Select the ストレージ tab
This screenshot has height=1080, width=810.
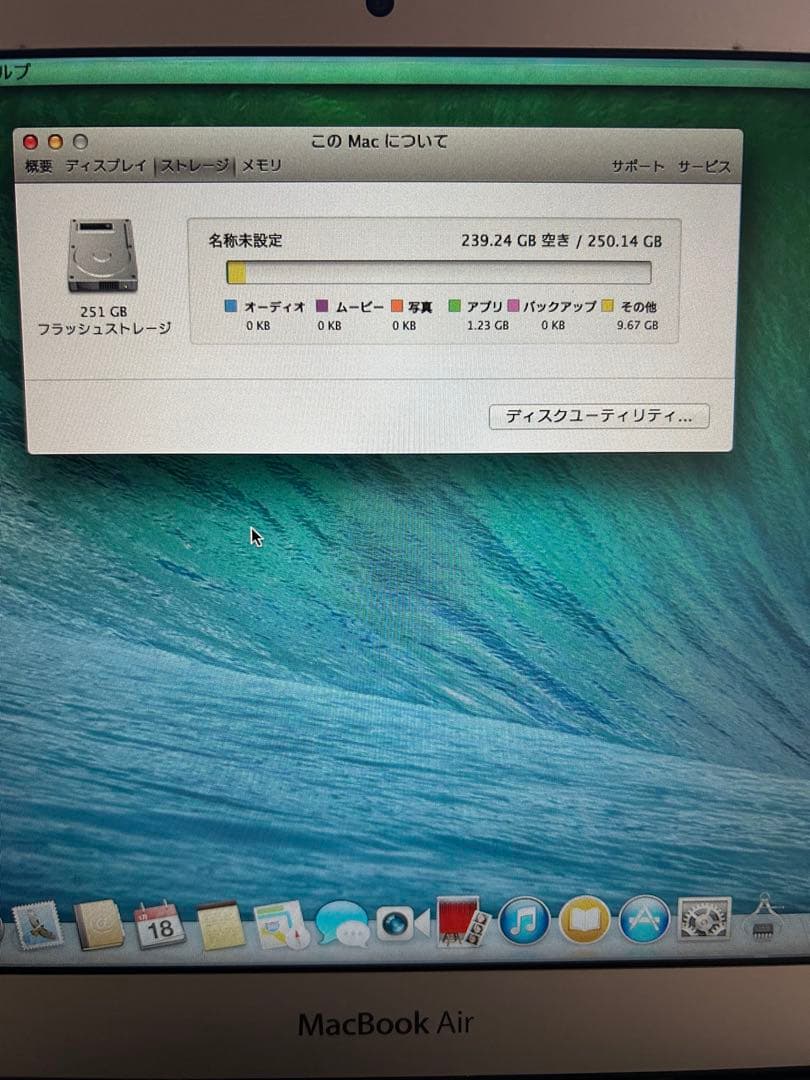click(194, 165)
